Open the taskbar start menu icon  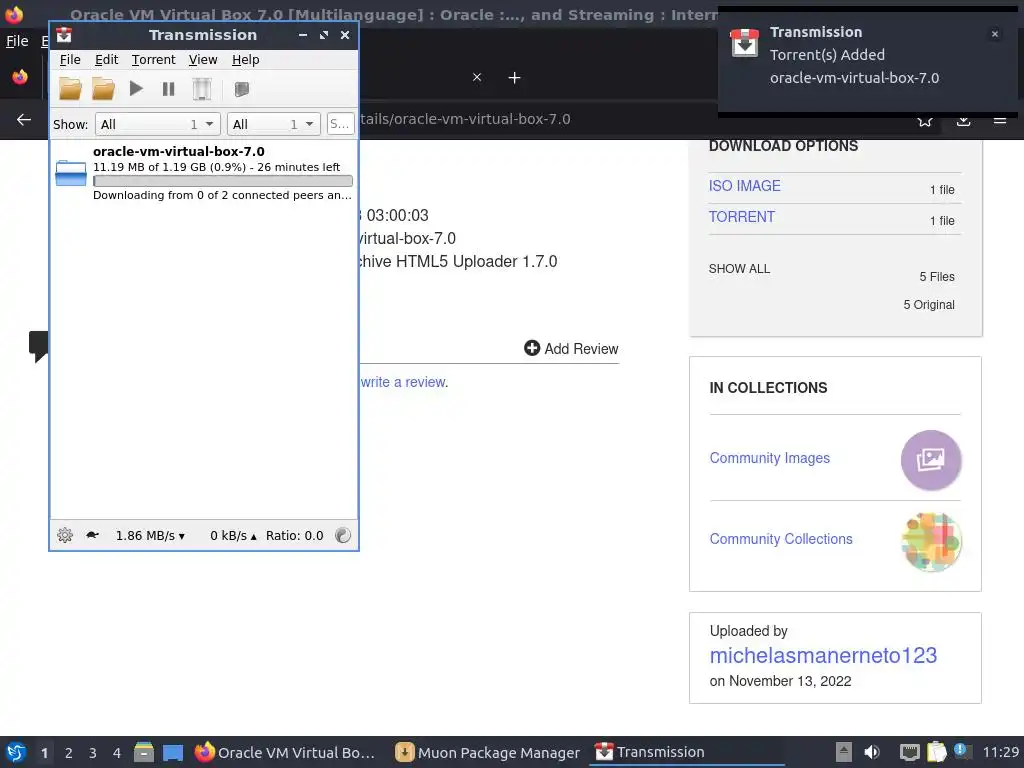coord(16,752)
